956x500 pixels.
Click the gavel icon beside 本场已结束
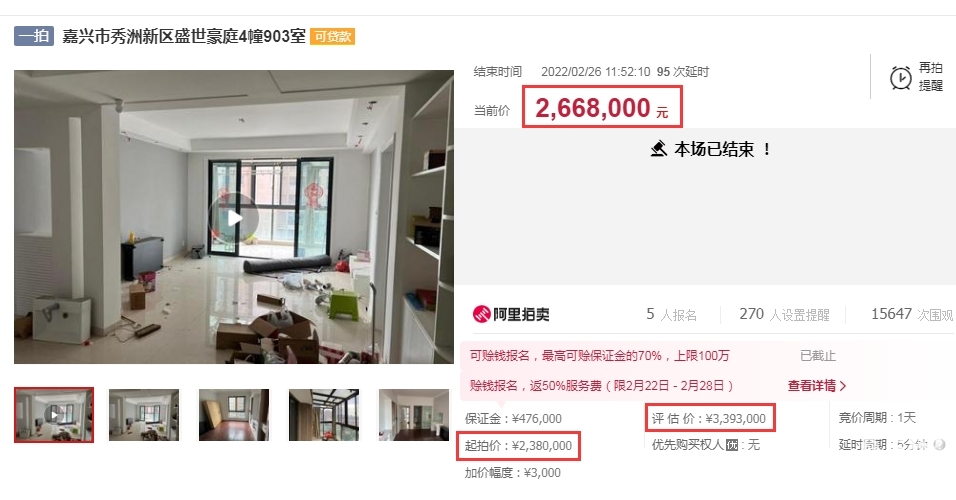(x=658, y=149)
